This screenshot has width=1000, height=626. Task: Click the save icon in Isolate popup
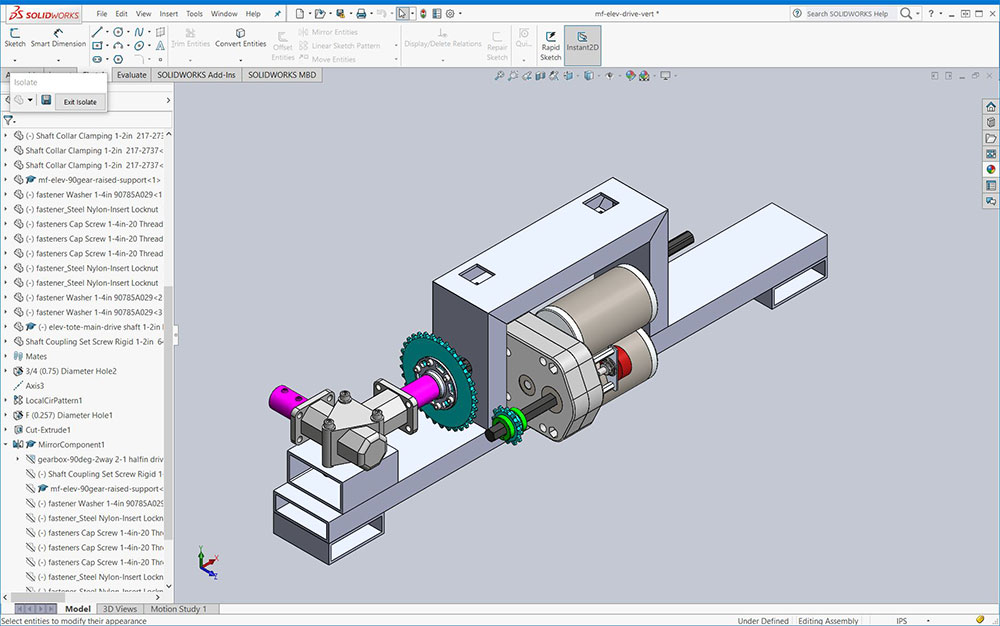tap(46, 100)
